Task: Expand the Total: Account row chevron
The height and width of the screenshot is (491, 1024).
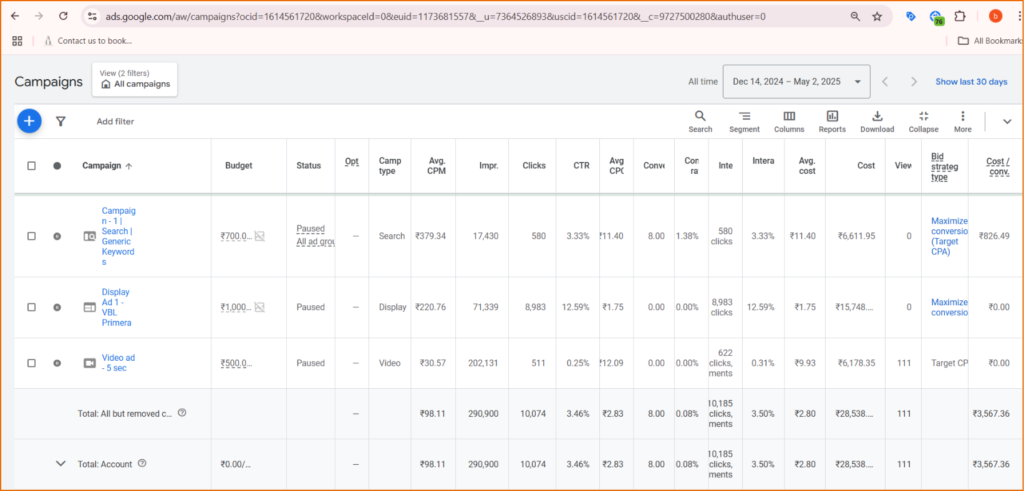Action: [x=61, y=463]
